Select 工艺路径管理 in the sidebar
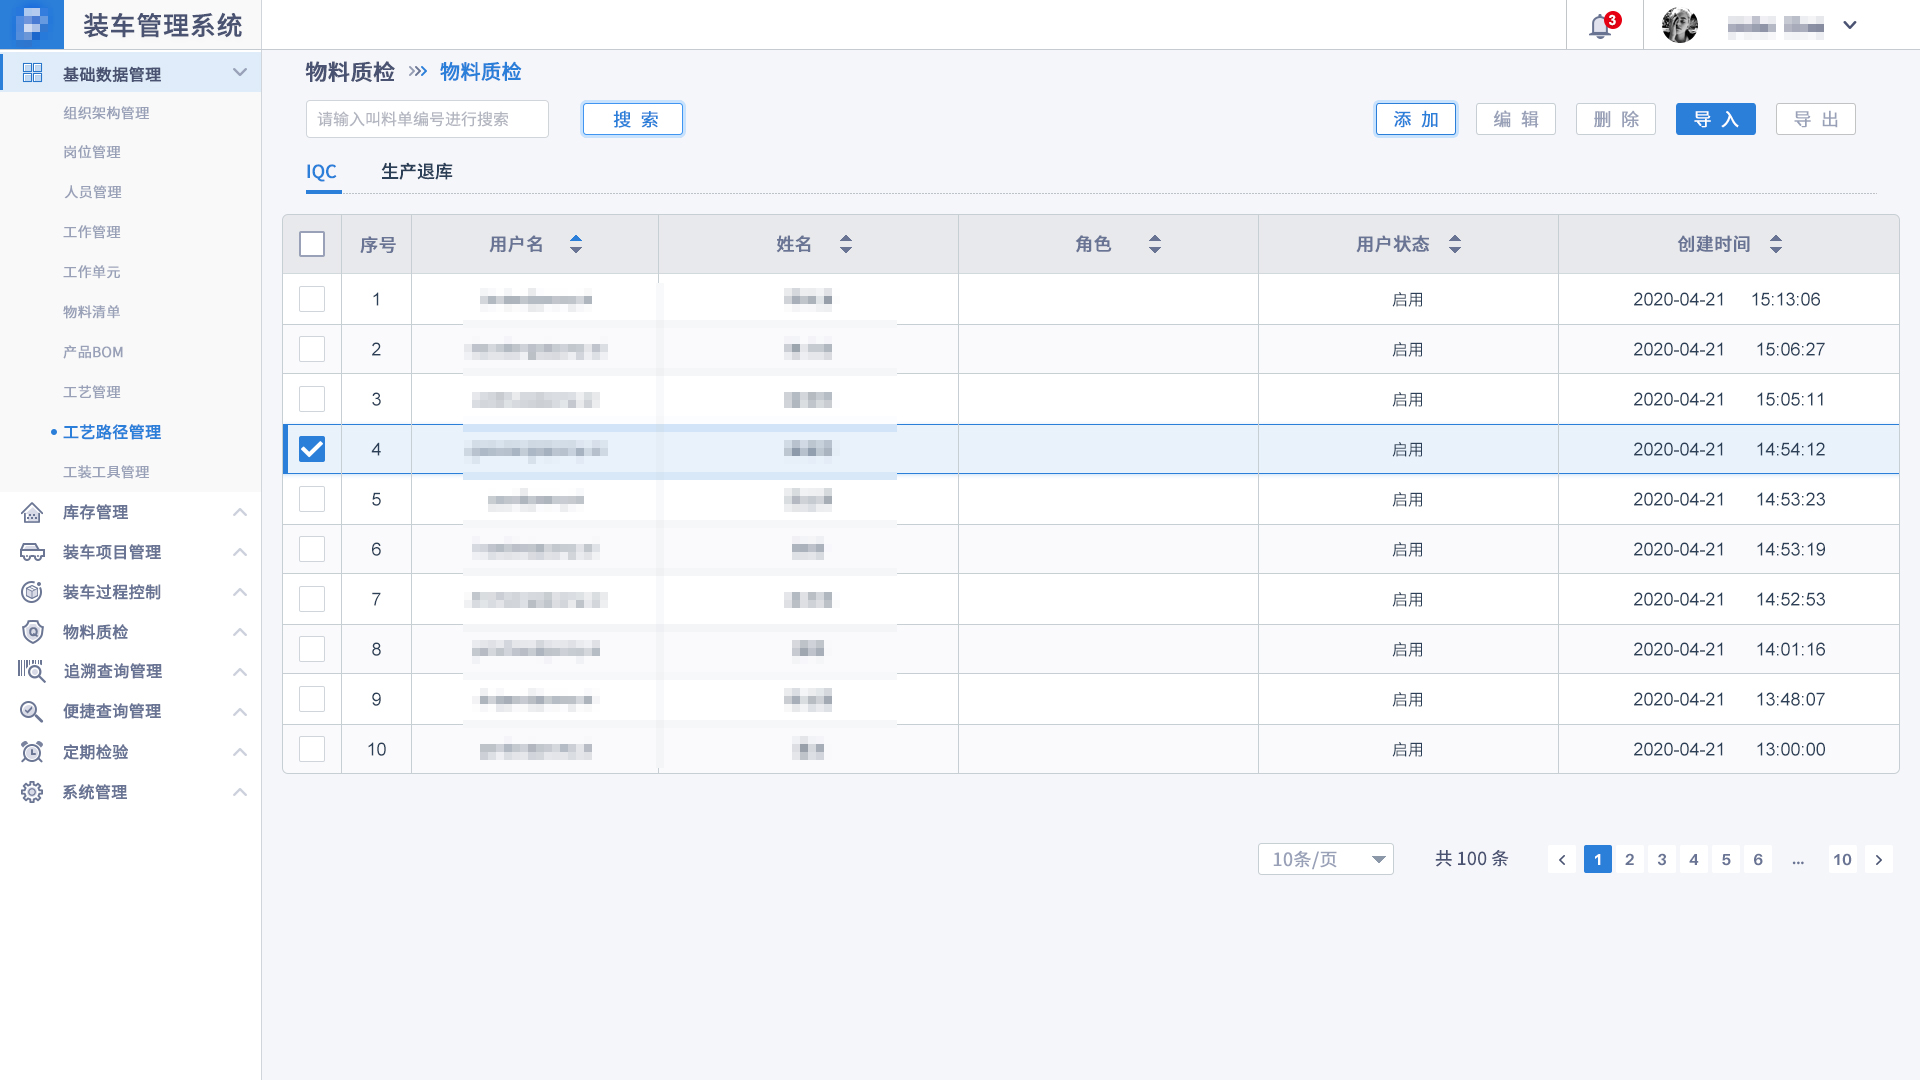This screenshot has width=1920, height=1080. click(112, 432)
